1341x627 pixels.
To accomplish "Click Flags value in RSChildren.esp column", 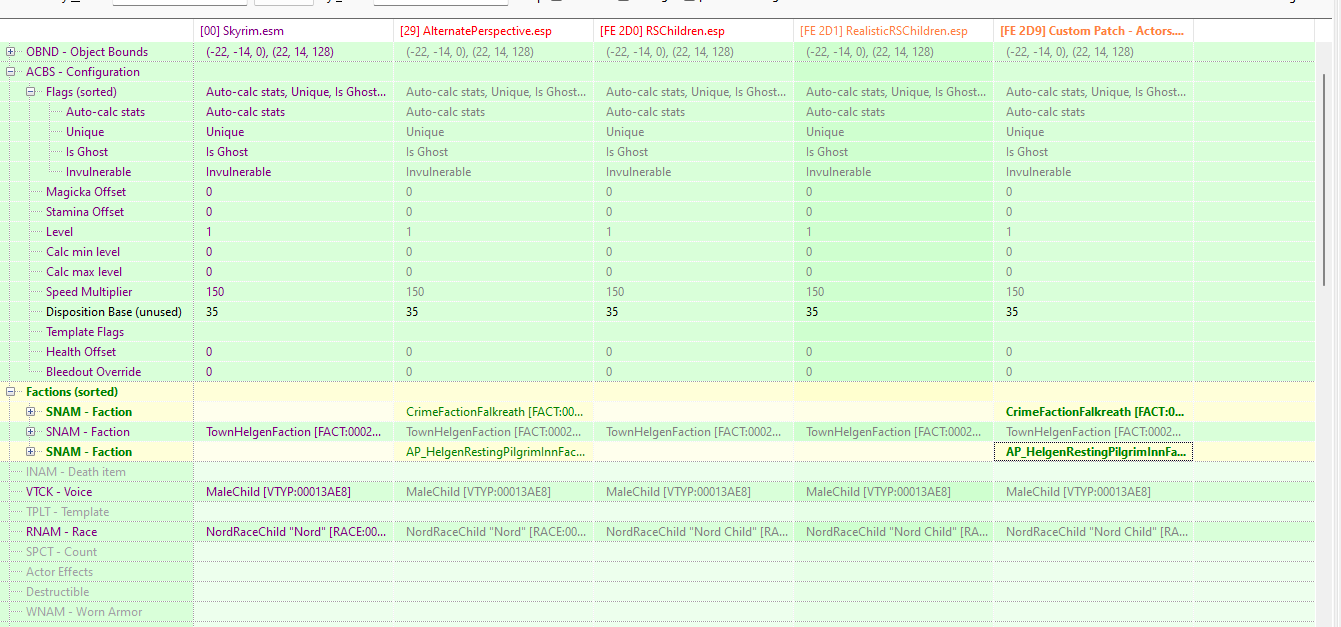I will [694, 92].
